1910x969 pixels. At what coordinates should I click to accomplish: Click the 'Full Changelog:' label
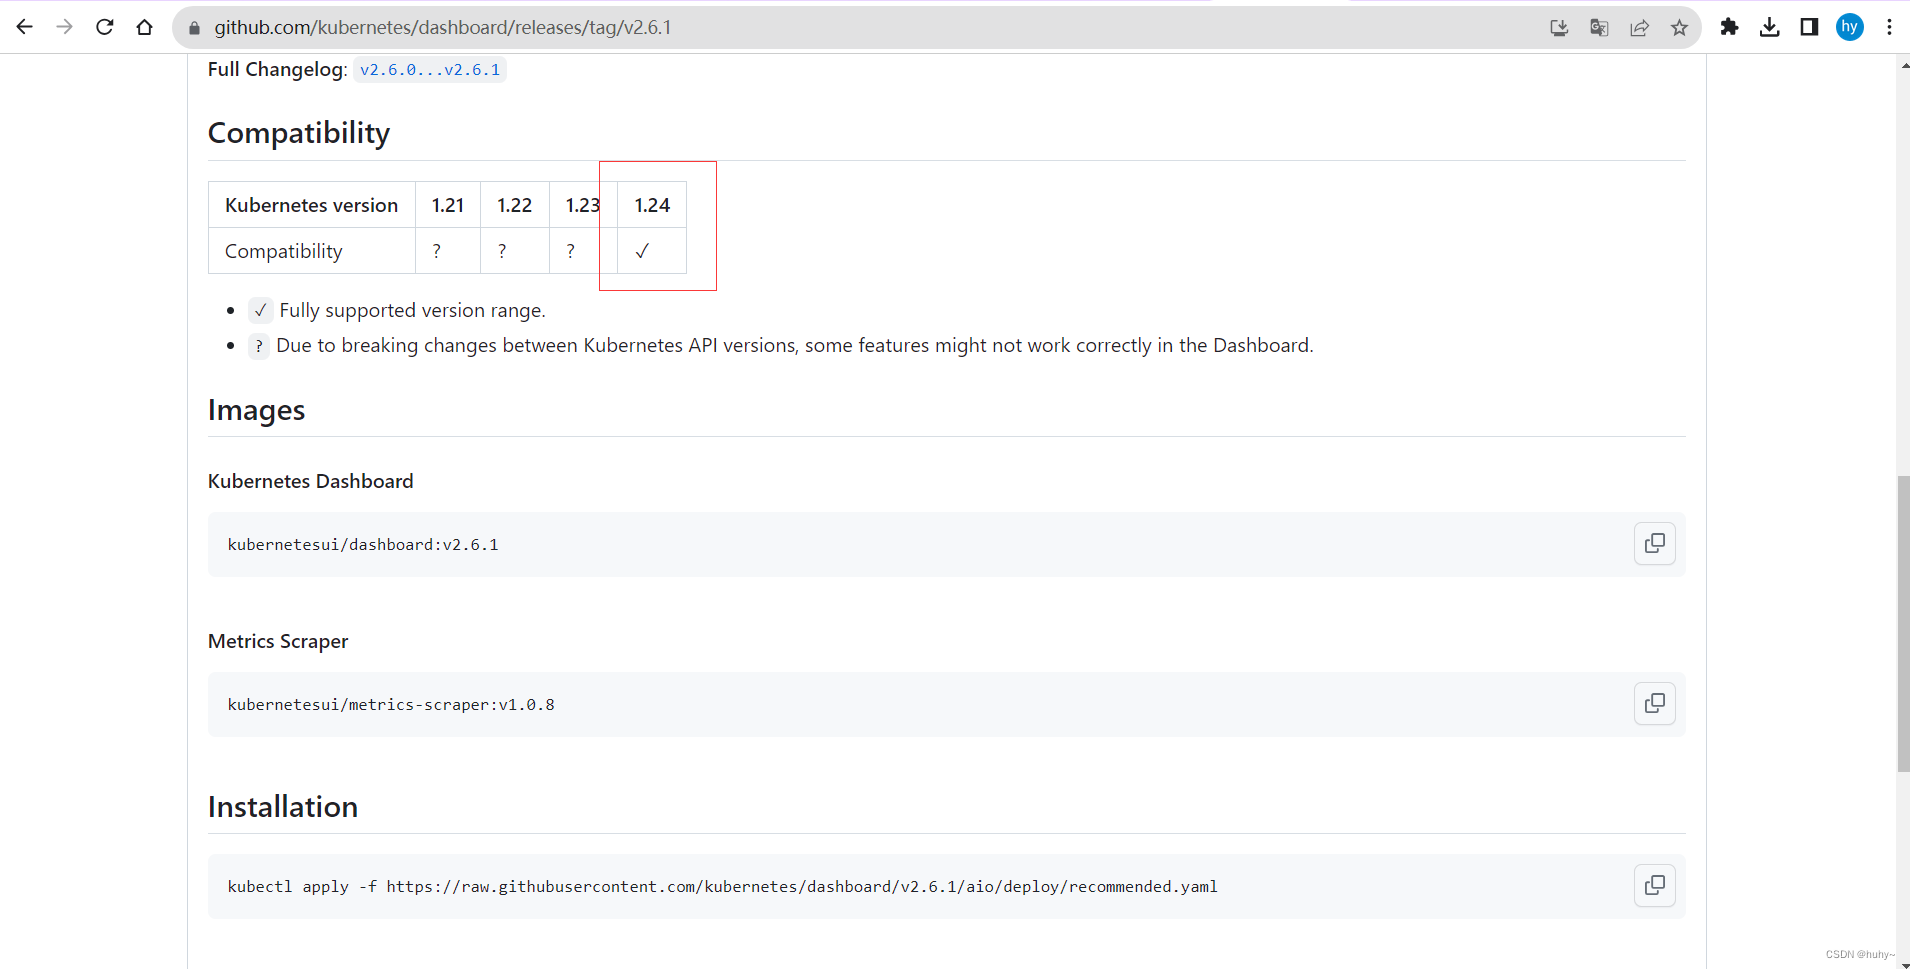pyautogui.click(x=278, y=70)
